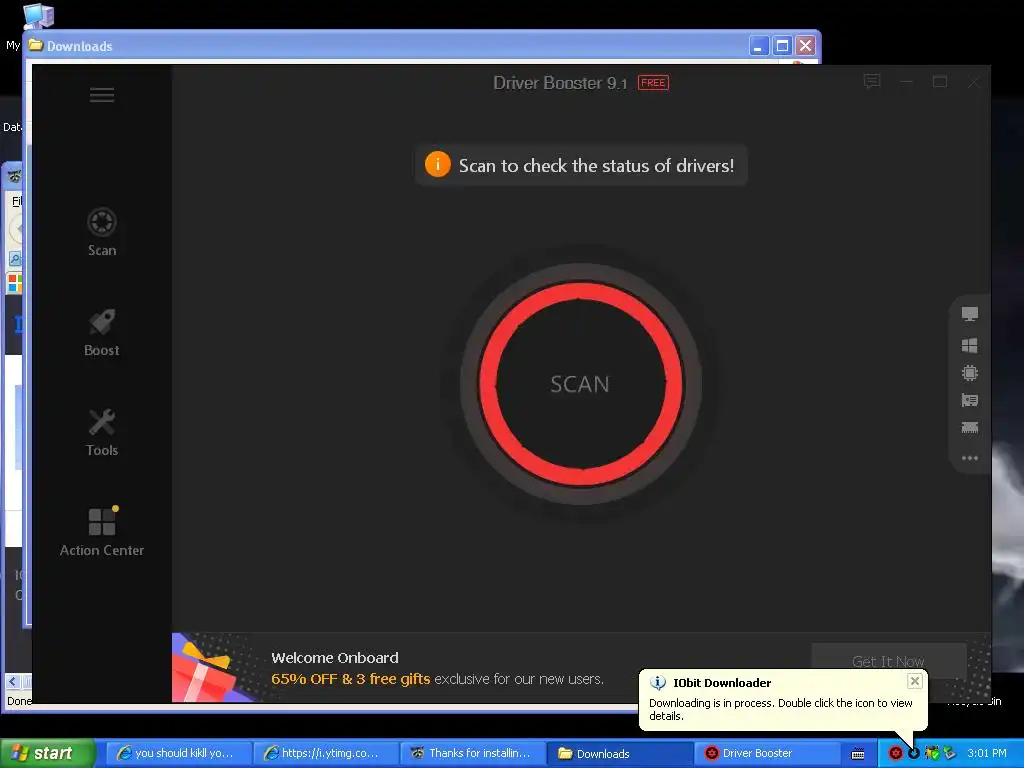The height and width of the screenshot is (768, 1024).
Task: Click the Windows start button
Action: [48, 753]
